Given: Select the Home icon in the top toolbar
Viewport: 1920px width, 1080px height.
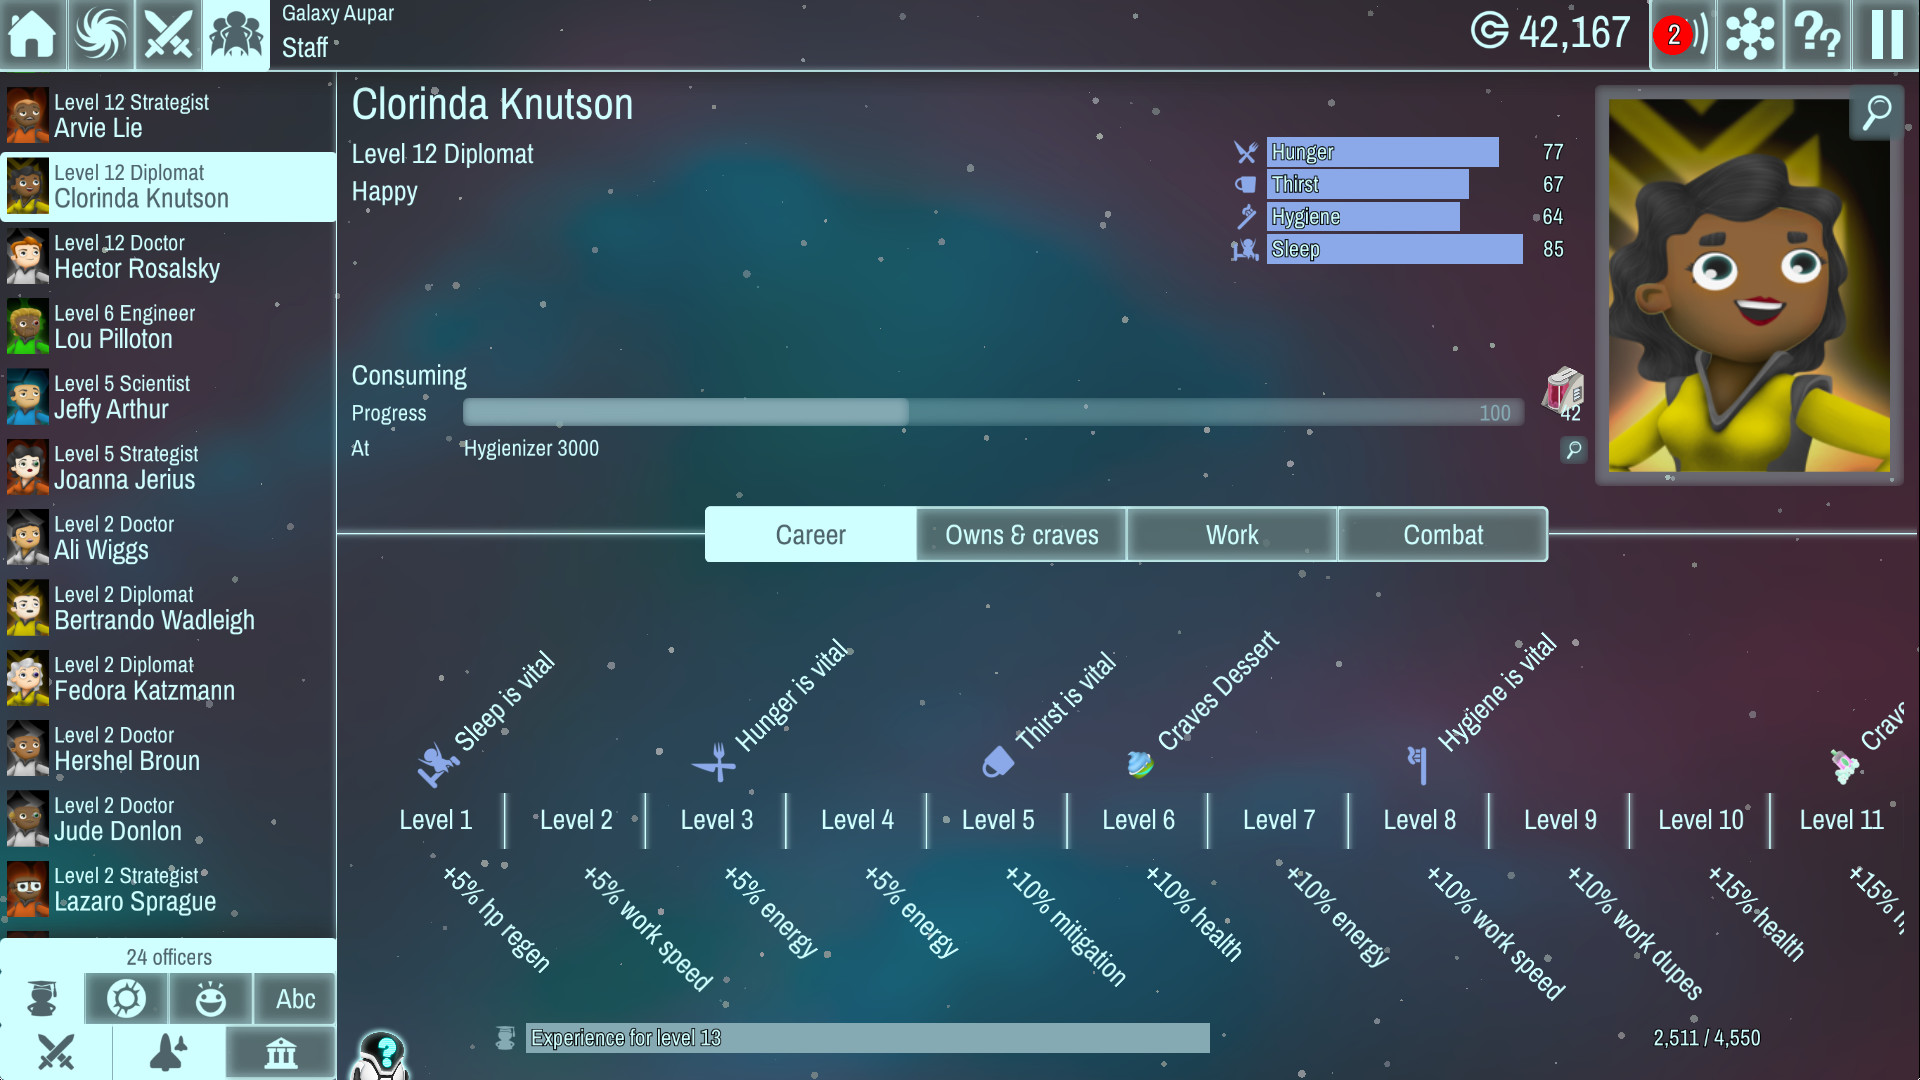Looking at the screenshot, I should click(34, 34).
